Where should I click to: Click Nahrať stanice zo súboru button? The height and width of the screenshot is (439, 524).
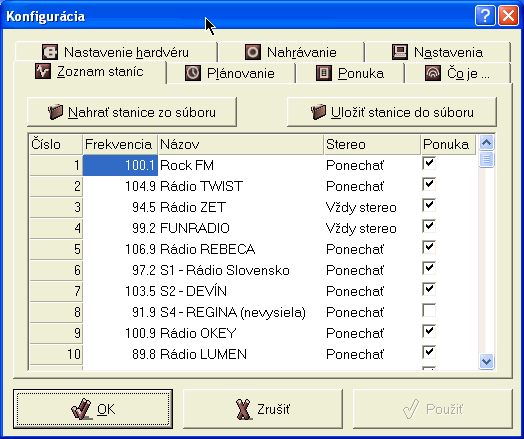(x=132, y=112)
